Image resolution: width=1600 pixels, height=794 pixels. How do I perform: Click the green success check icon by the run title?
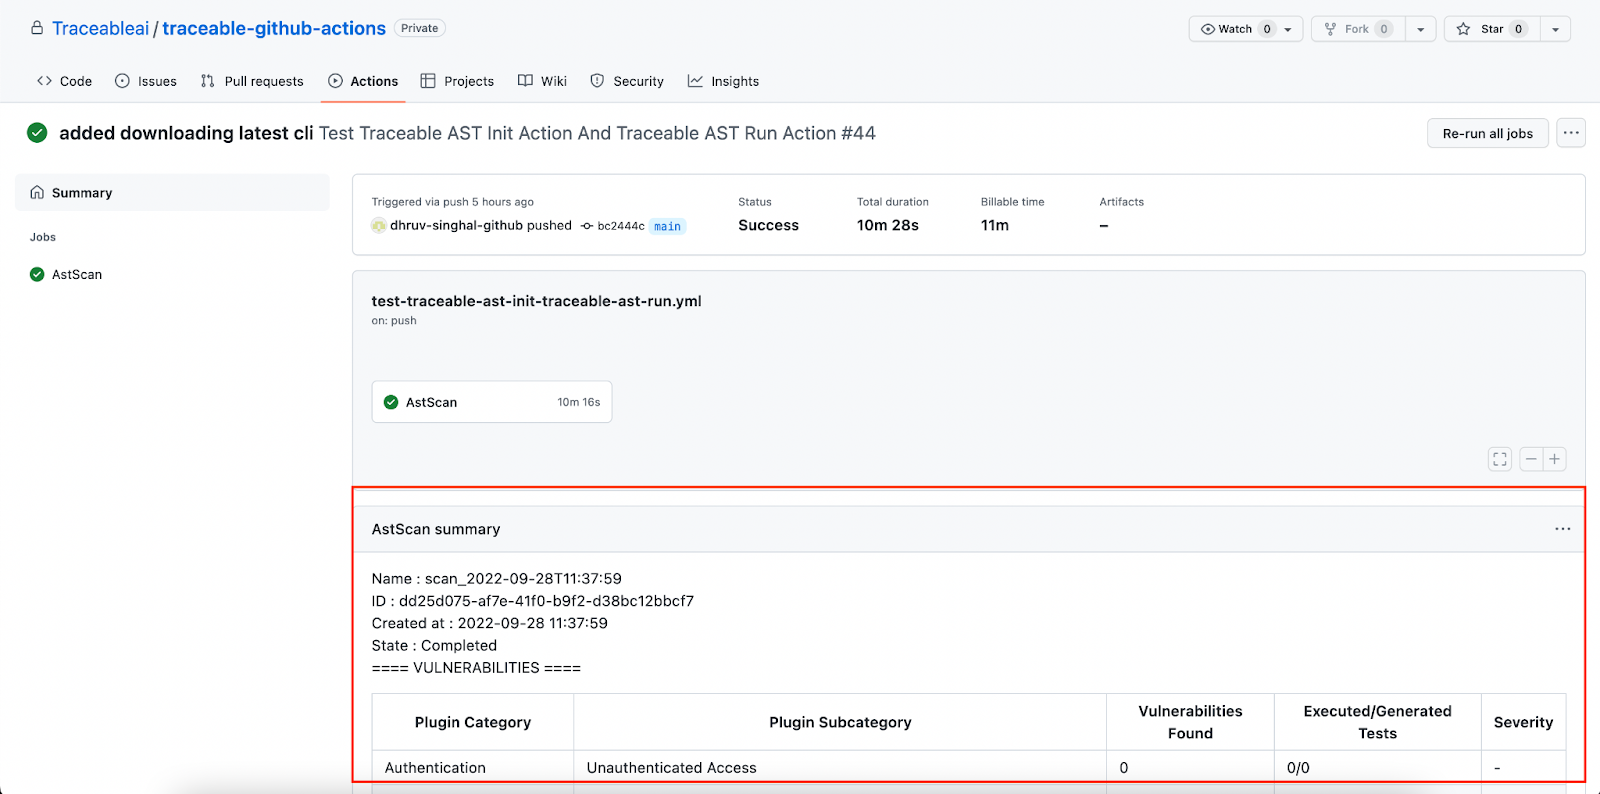pyautogui.click(x=37, y=133)
